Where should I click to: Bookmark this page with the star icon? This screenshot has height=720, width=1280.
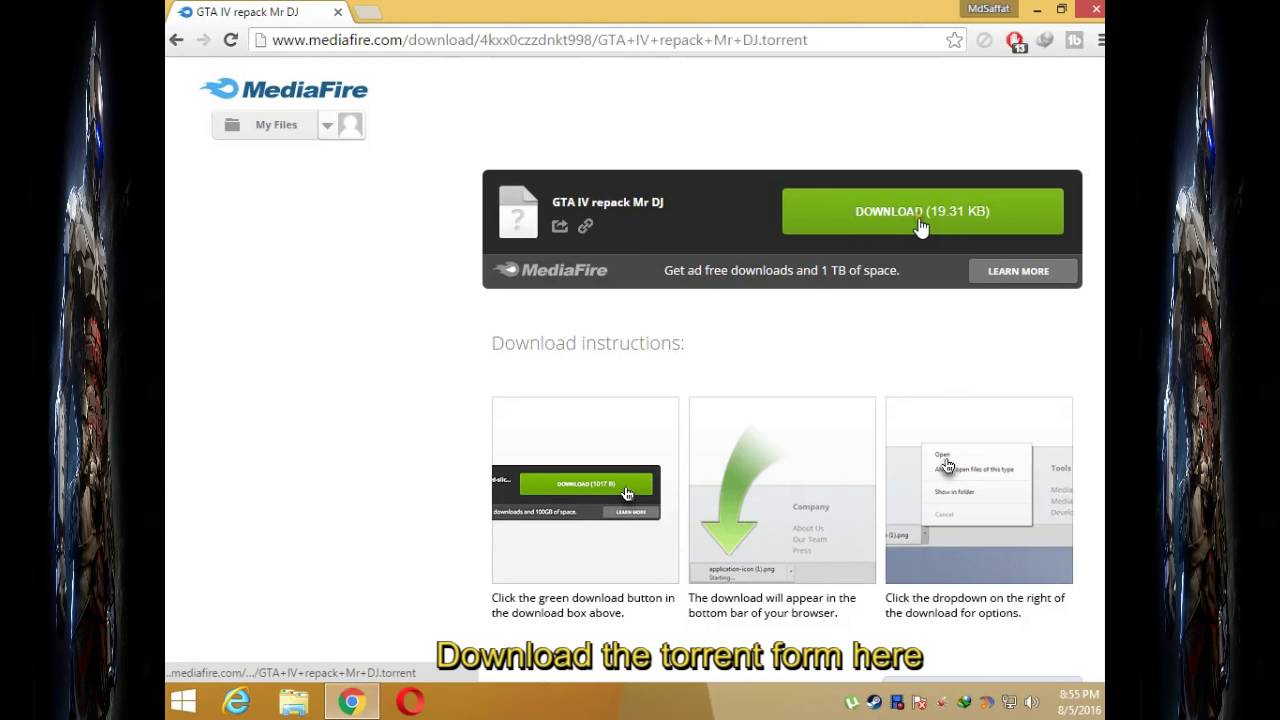pos(955,40)
